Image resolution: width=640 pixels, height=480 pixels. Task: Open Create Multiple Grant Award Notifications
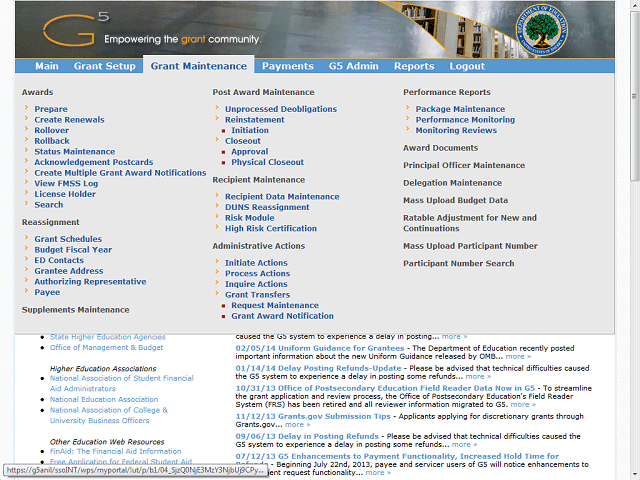120,173
